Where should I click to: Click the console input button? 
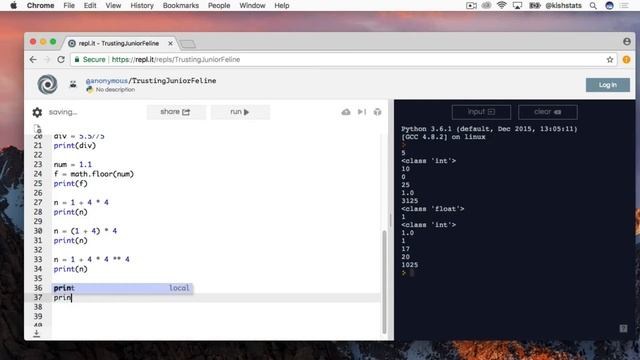point(481,112)
